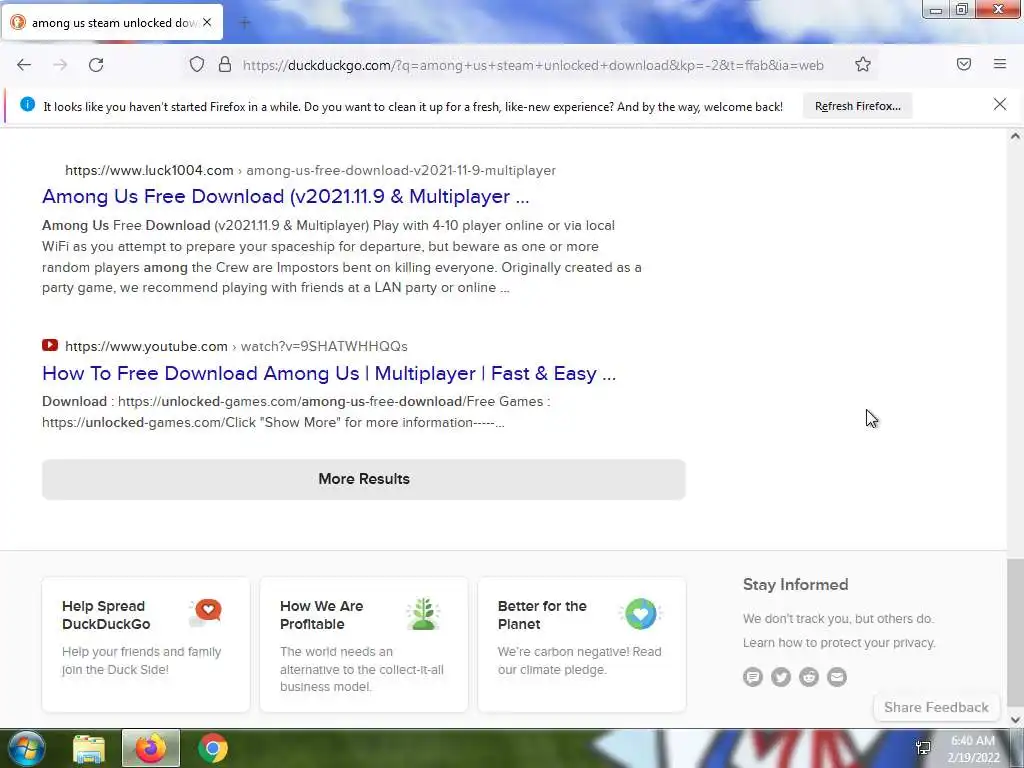Screen dimensions: 1024x768
Task: Click the heart speech bubble icon
Action: [x=206, y=613]
